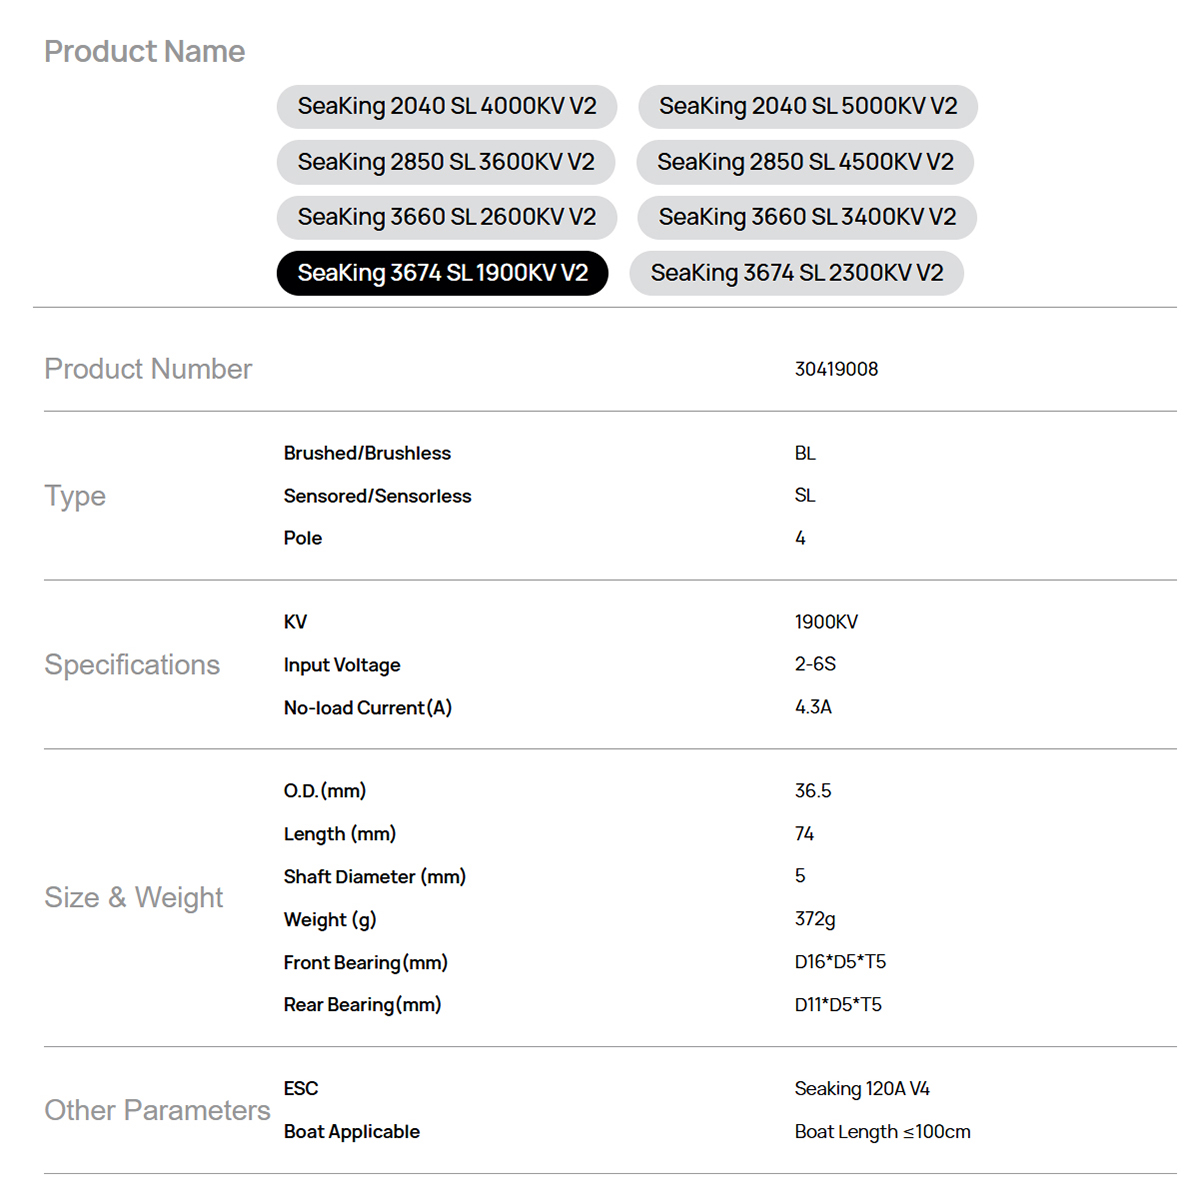The width and height of the screenshot is (1200, 1203).
Task: Click the Front Bearing value D16*D5*T5
Action: [840, 962]
